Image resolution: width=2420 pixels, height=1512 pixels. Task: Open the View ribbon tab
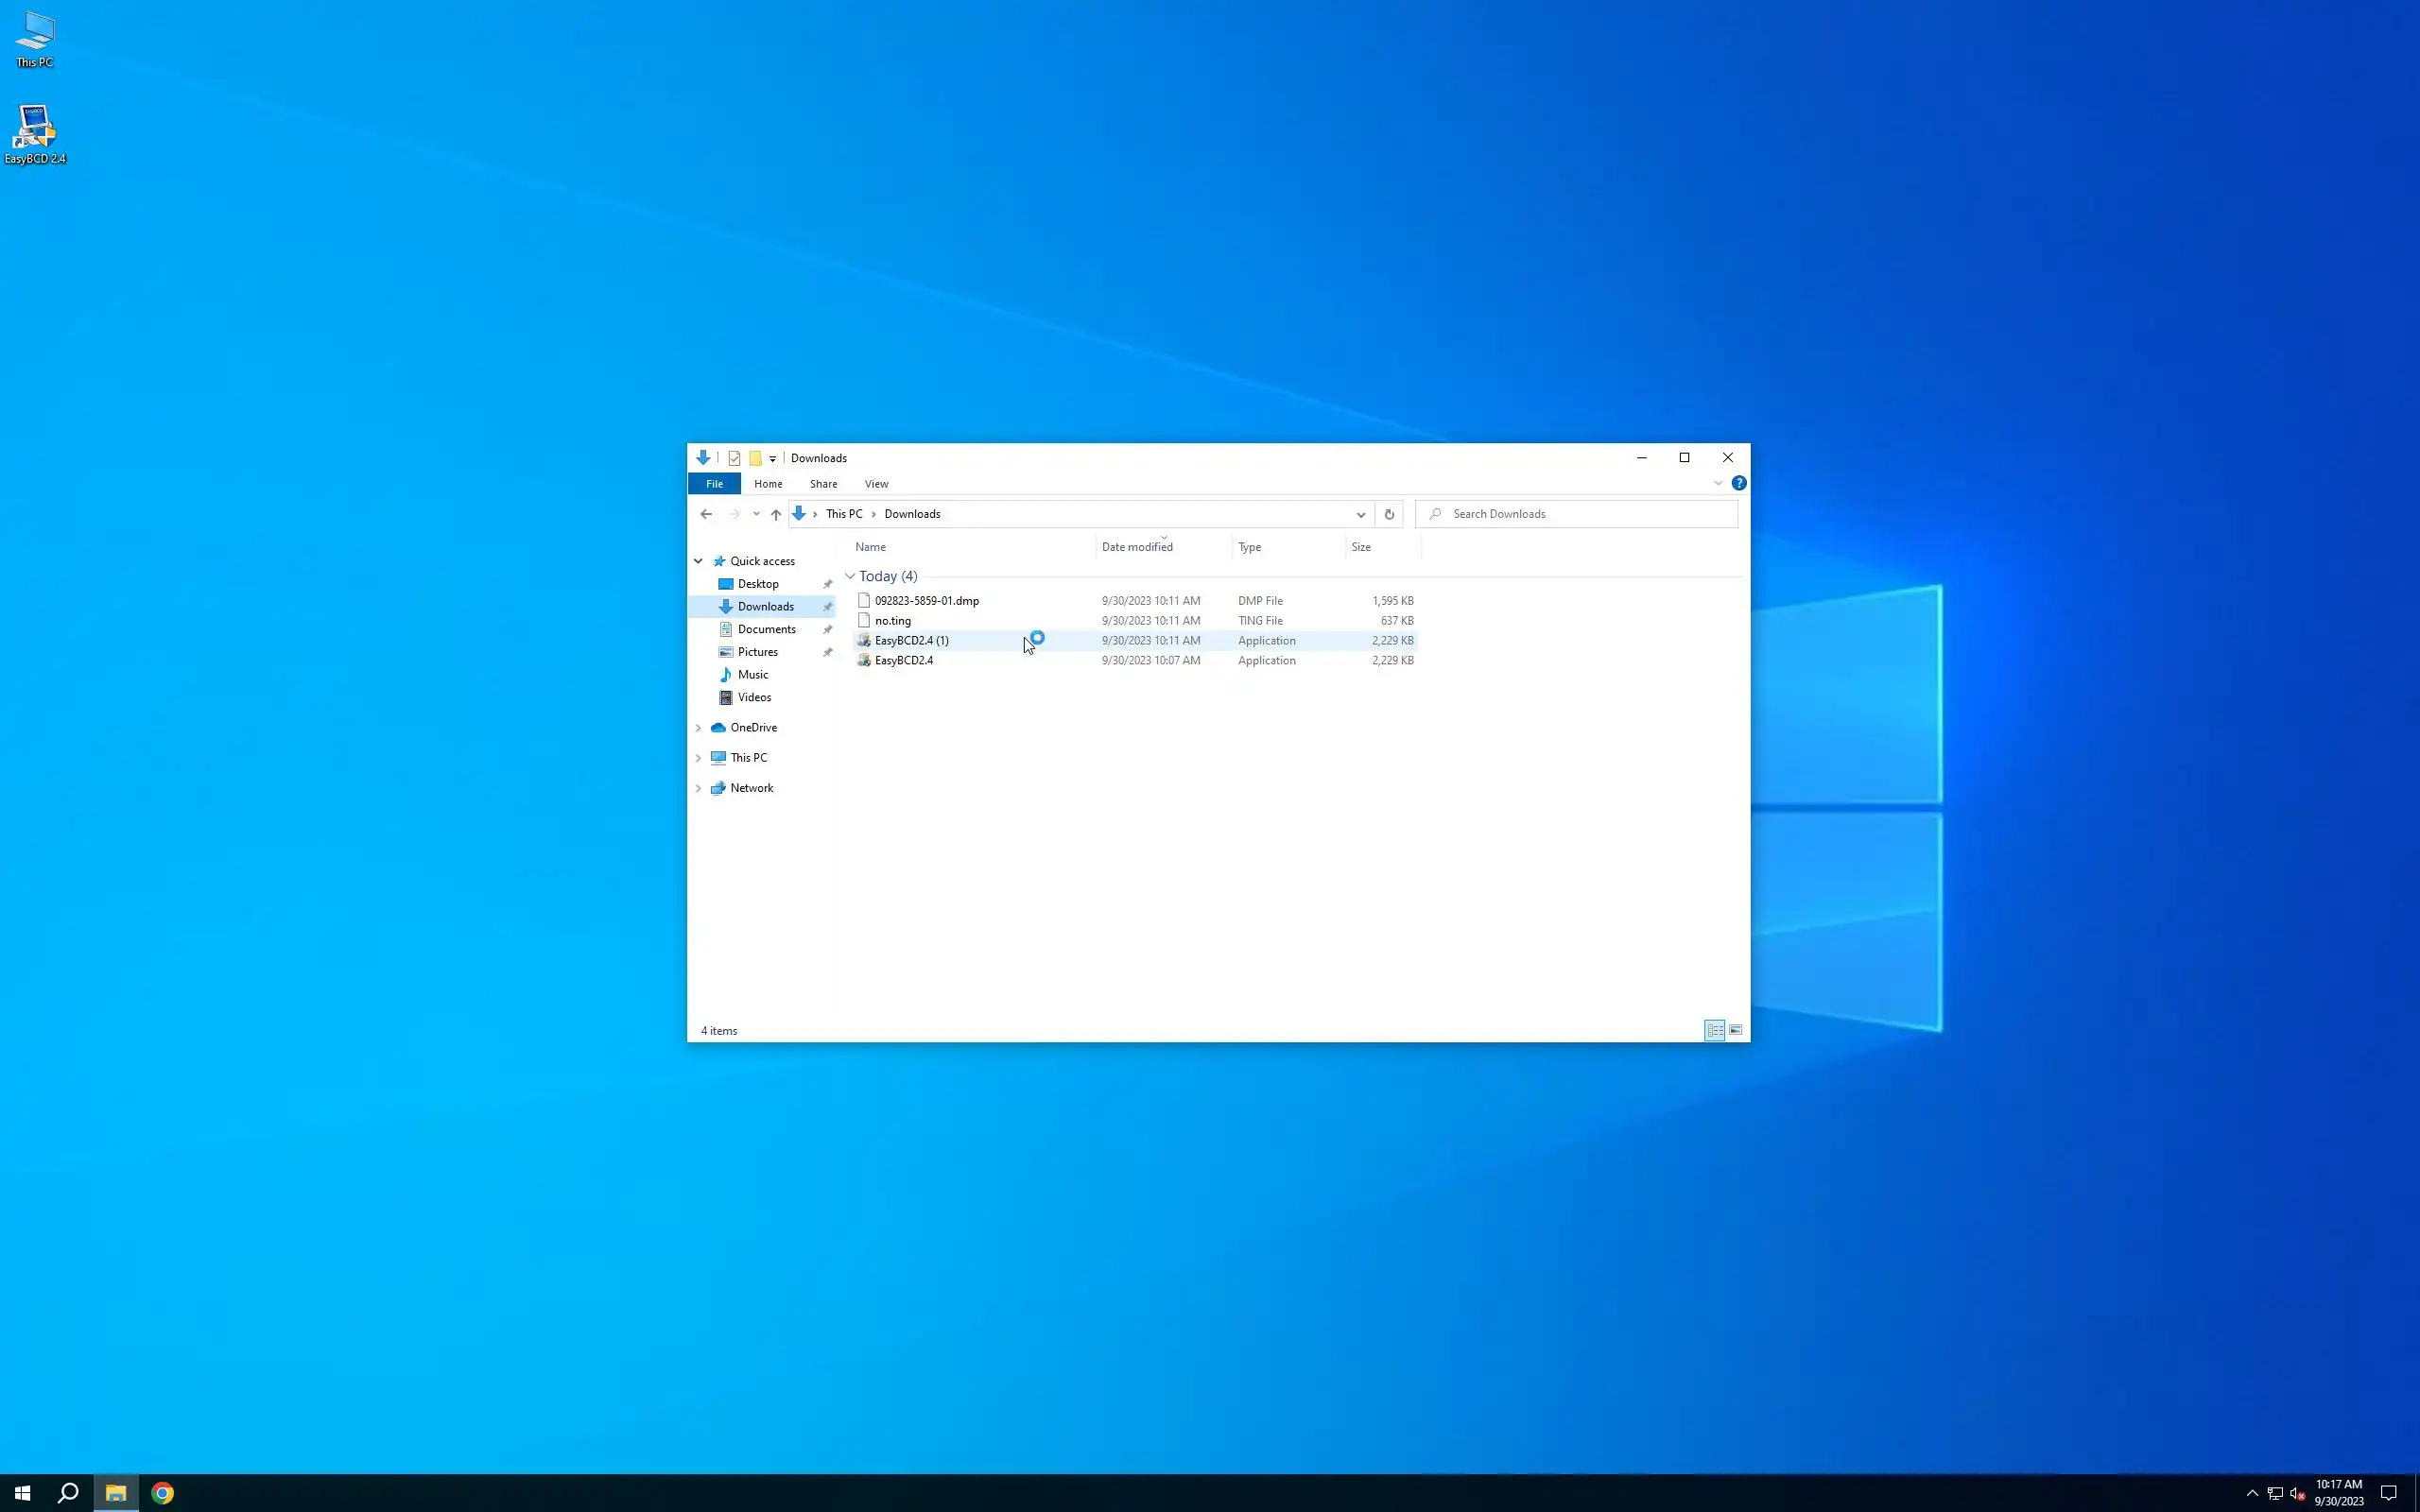876,484
